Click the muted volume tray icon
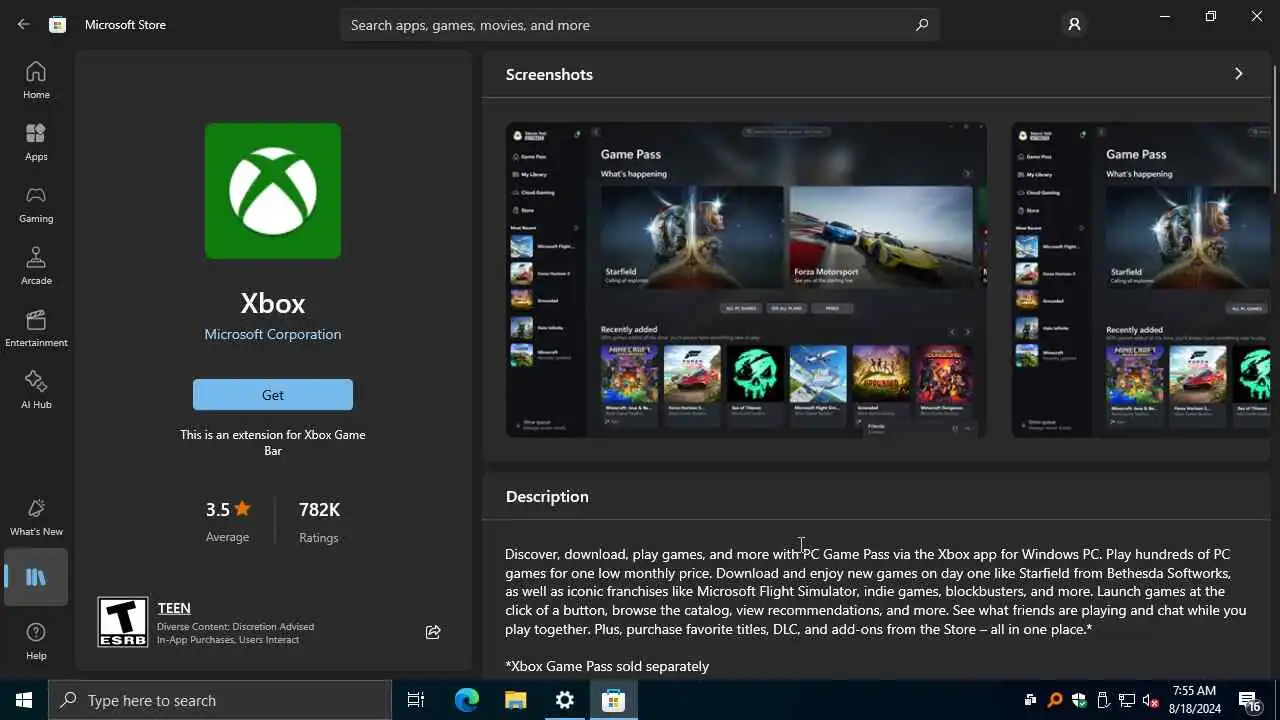This screenshot has width=1280, height=720. click(1151, 700)
